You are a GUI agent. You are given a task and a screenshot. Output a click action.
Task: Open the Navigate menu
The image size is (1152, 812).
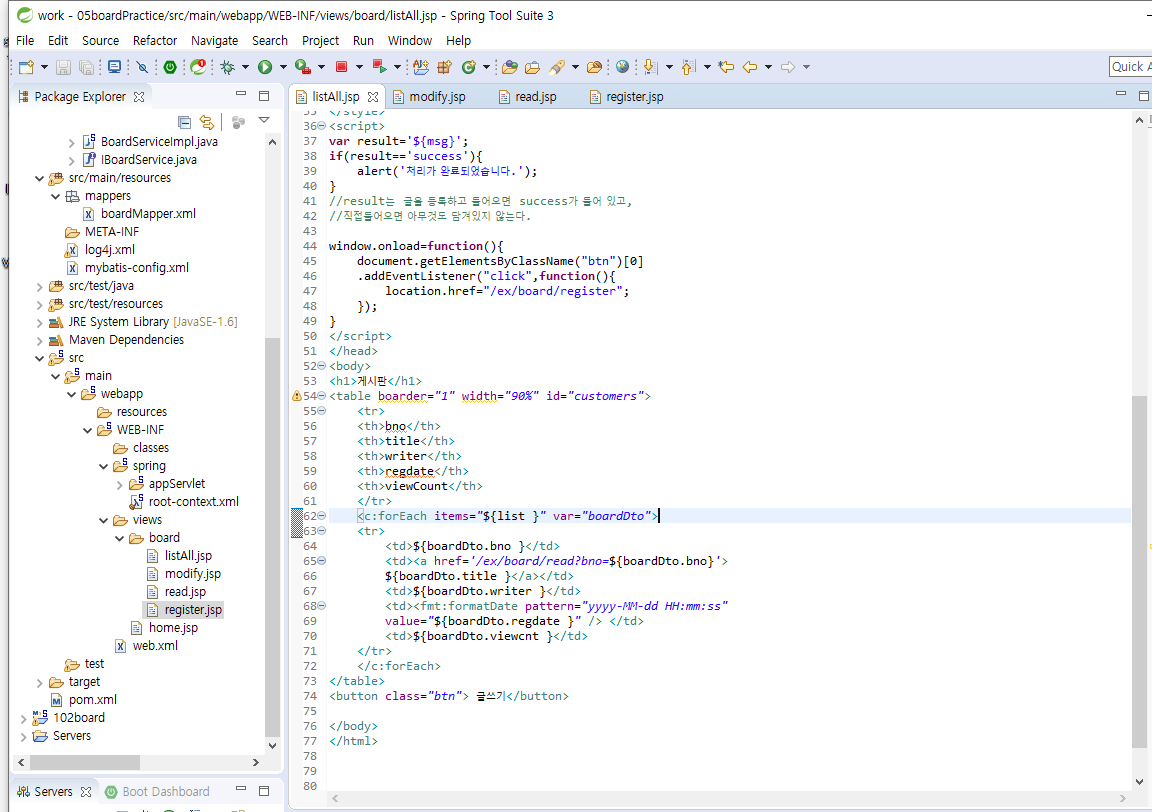coord(215,40)
